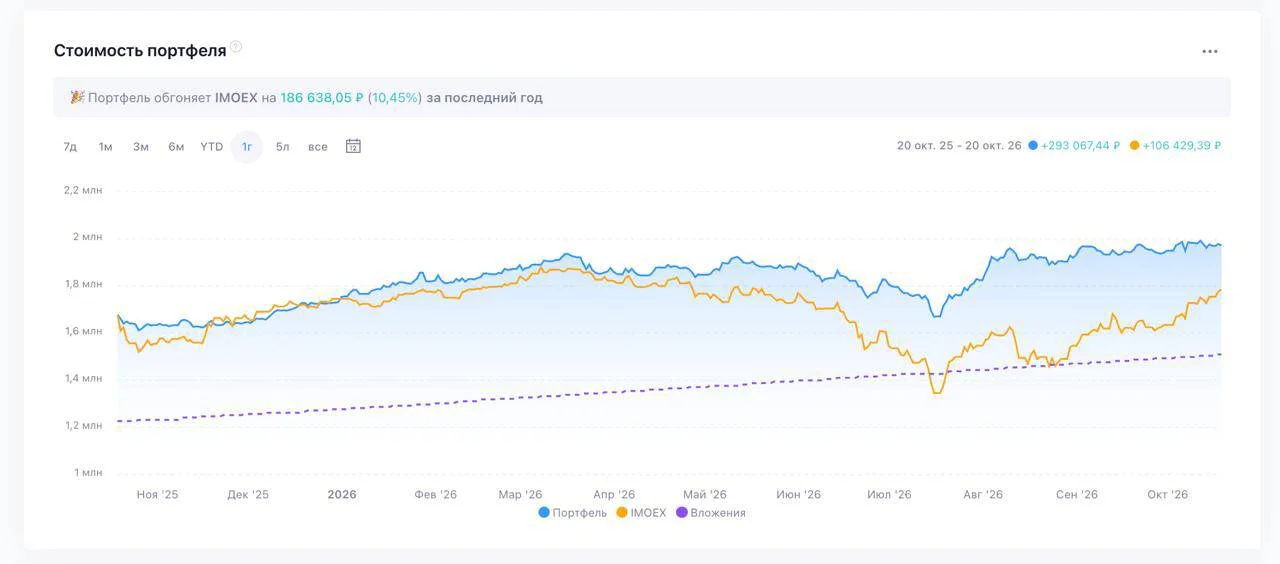Click the help icon beside Стоимость портфеля

[236, 47]
